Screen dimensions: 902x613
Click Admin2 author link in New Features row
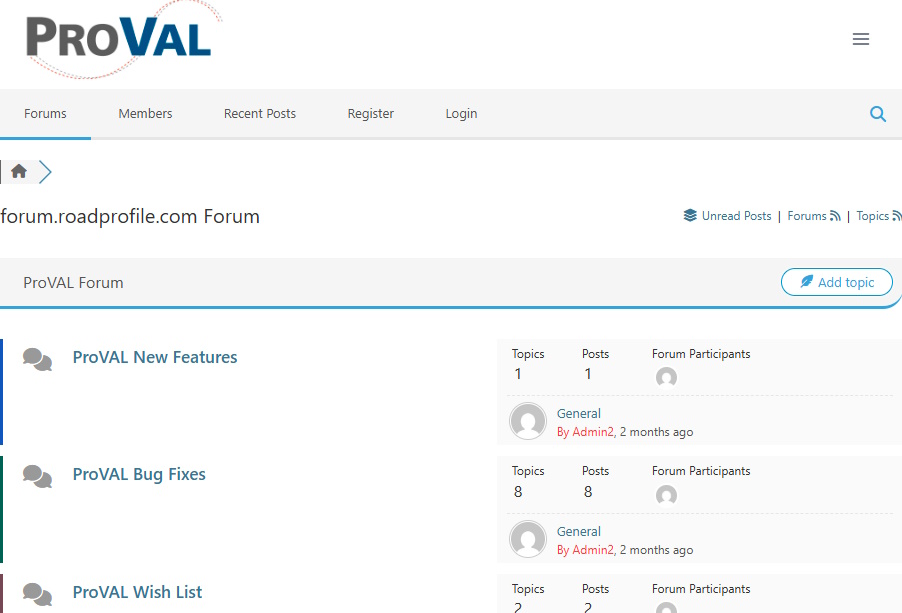pyautogui.click(x=593, y=432)
